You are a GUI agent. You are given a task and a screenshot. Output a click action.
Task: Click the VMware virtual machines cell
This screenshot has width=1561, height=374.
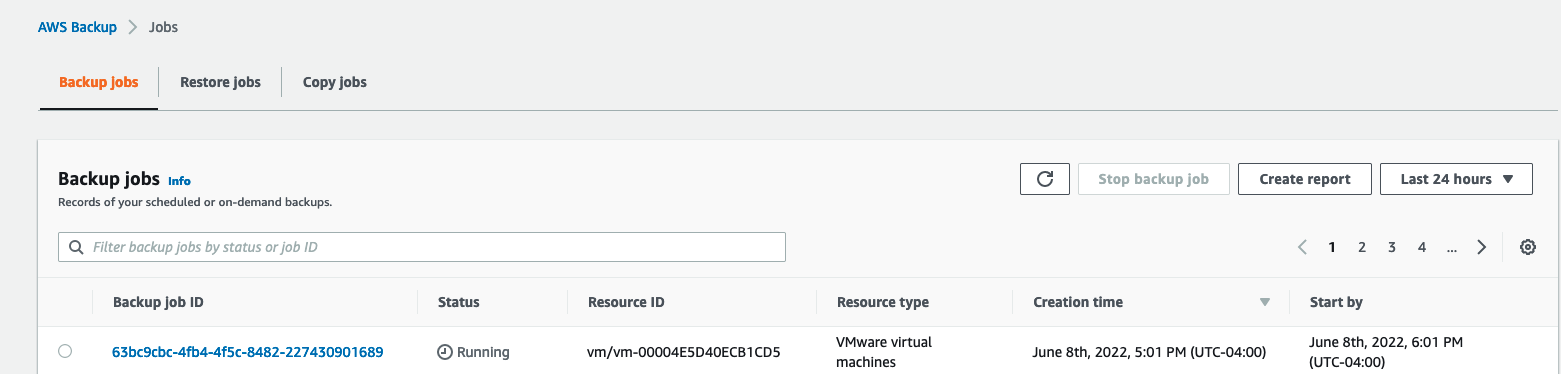(x=884, y=352)
